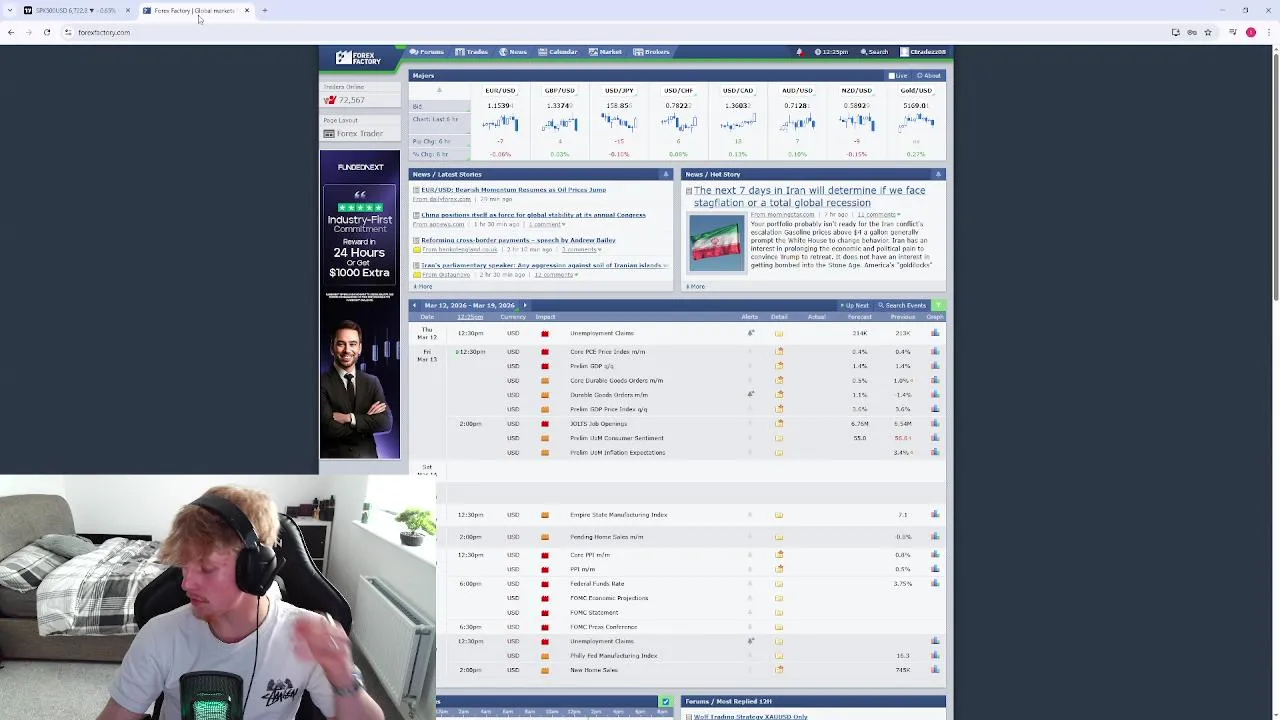
Task: Open graph for Core Durable Goods Orders
Action: [935, 381]
